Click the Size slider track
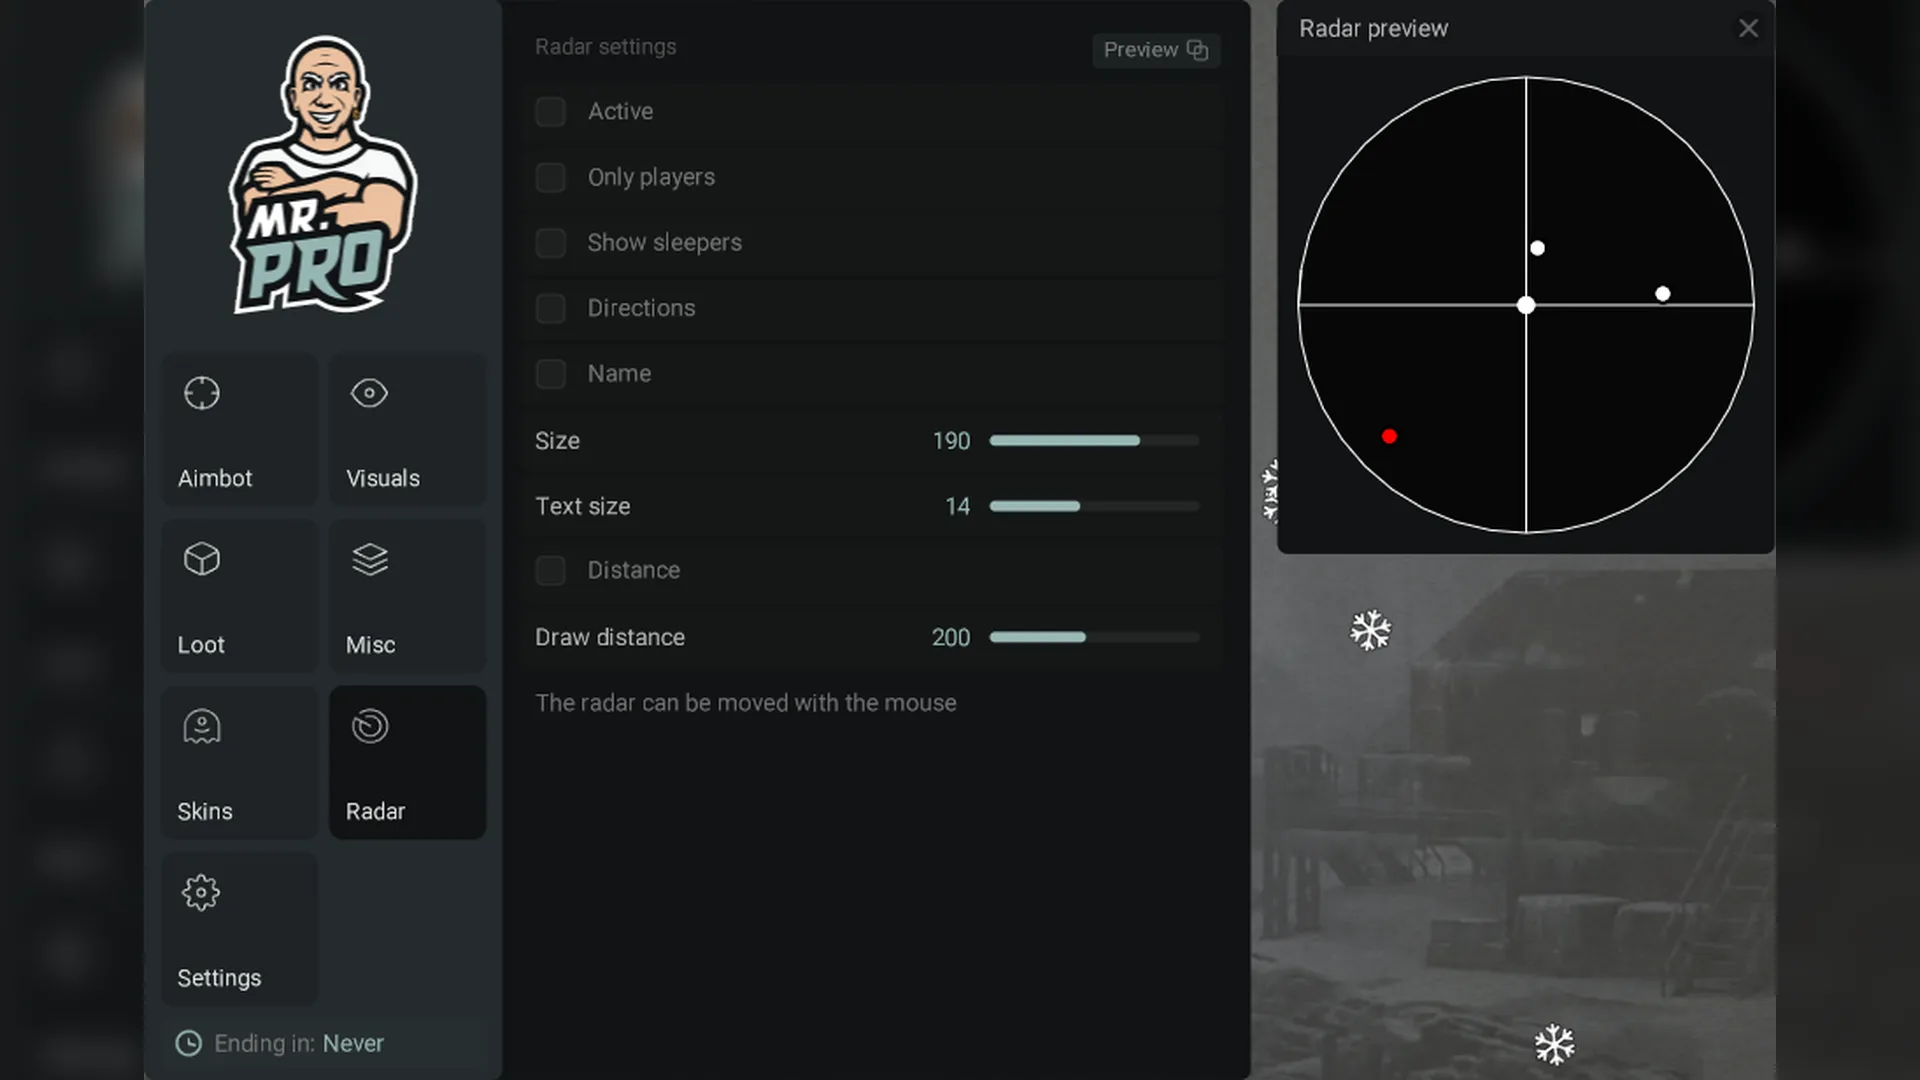 point(1093,440)
